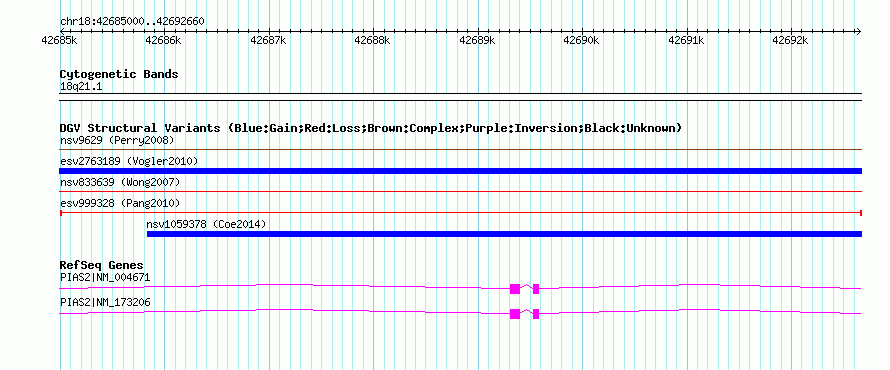Click the chr18:42685000..42692660 region label

[x=132, y=22]
